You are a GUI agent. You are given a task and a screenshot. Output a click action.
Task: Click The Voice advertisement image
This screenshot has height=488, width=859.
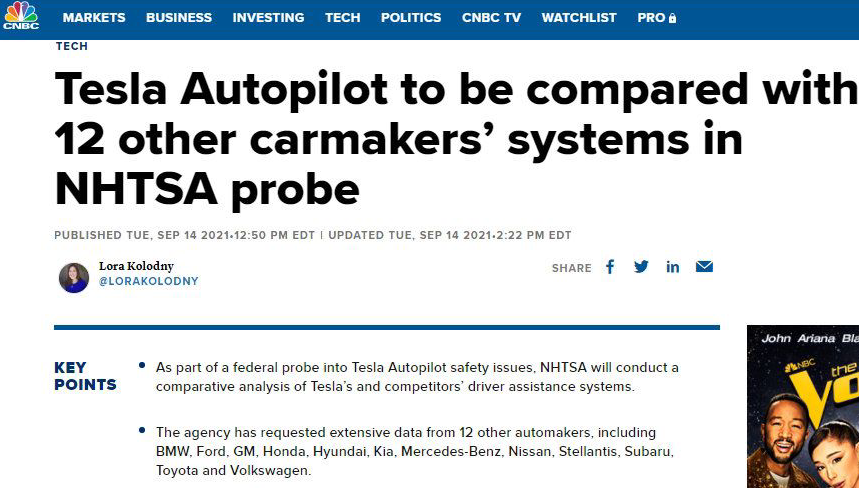pyautogui.click(x=803, y=406)
